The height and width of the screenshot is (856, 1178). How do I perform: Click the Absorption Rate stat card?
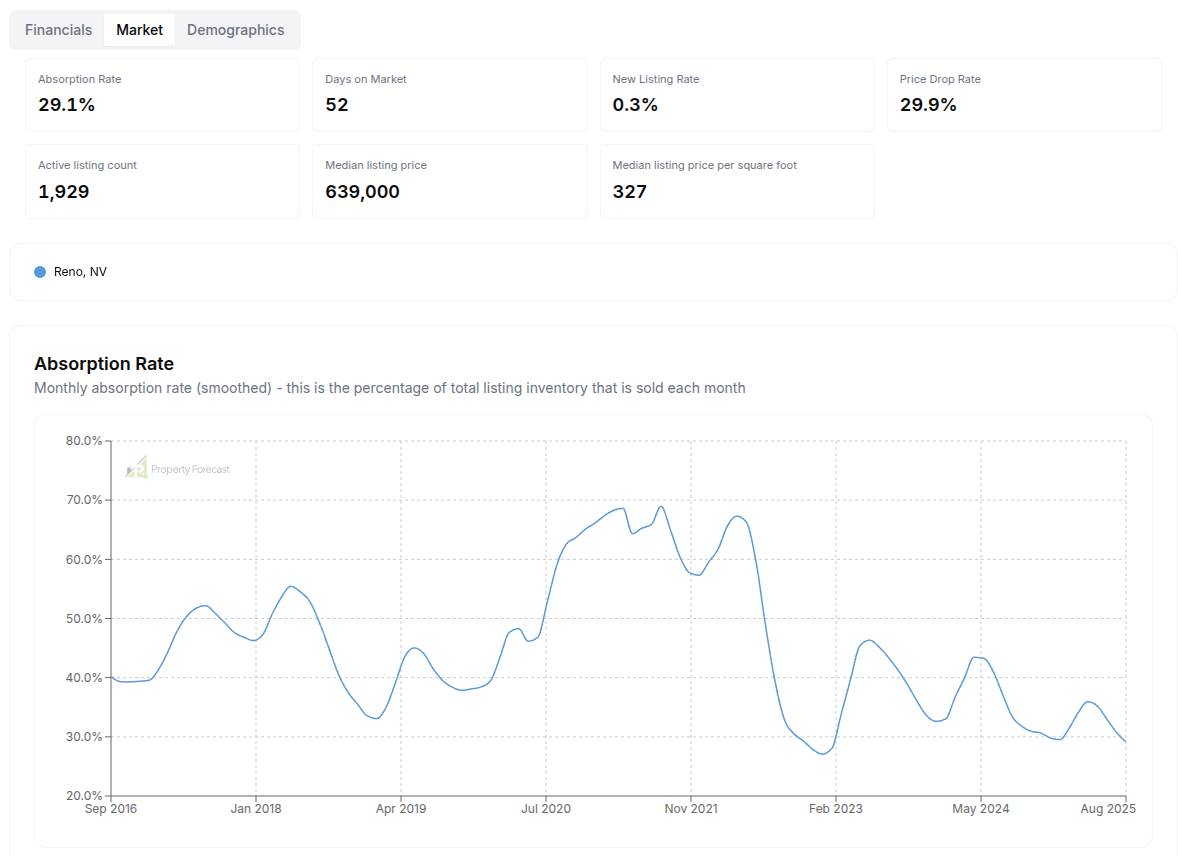162,94
